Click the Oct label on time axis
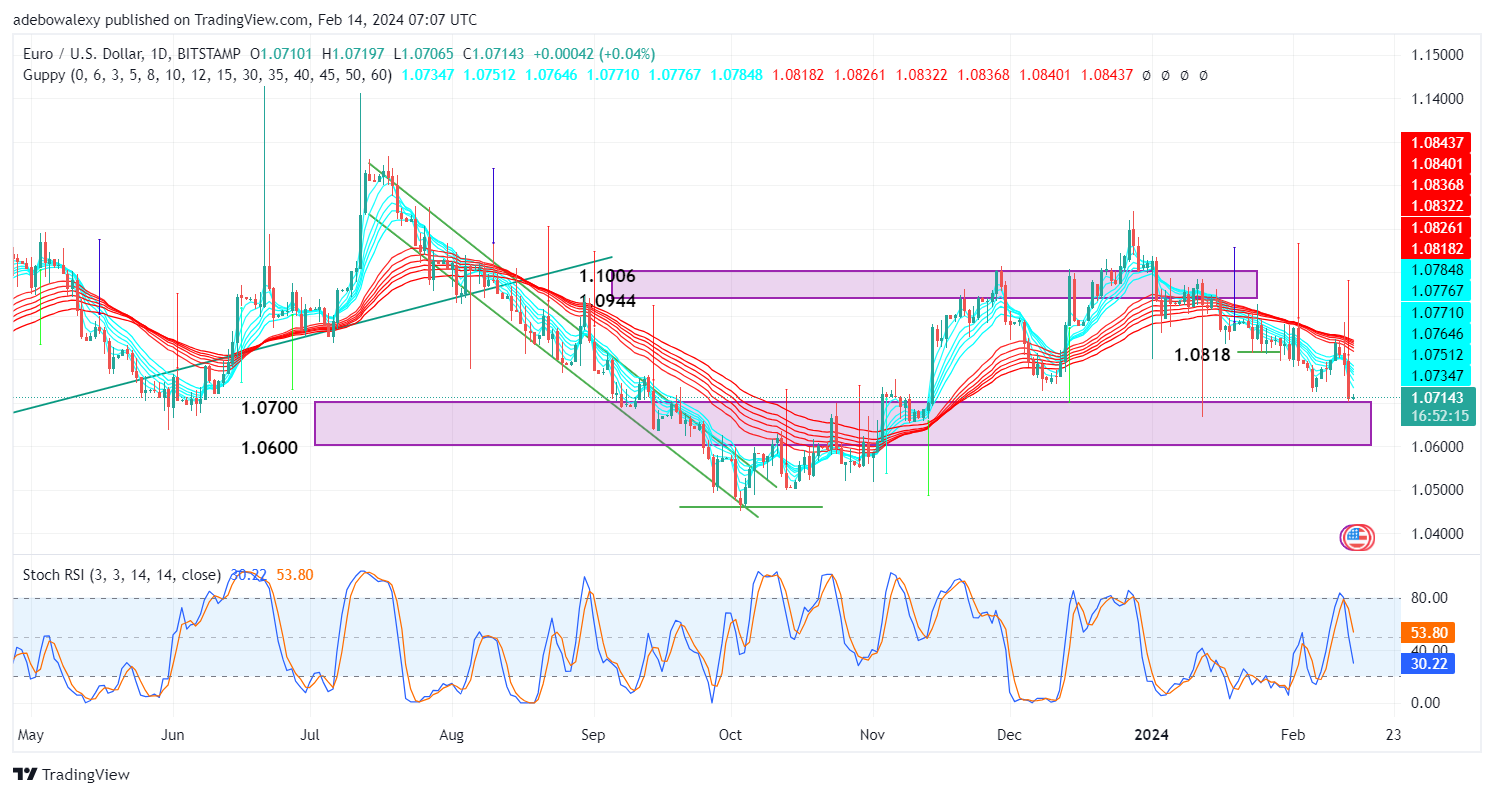This screenshot has width=1494, height=796. [x=731, y=735]
